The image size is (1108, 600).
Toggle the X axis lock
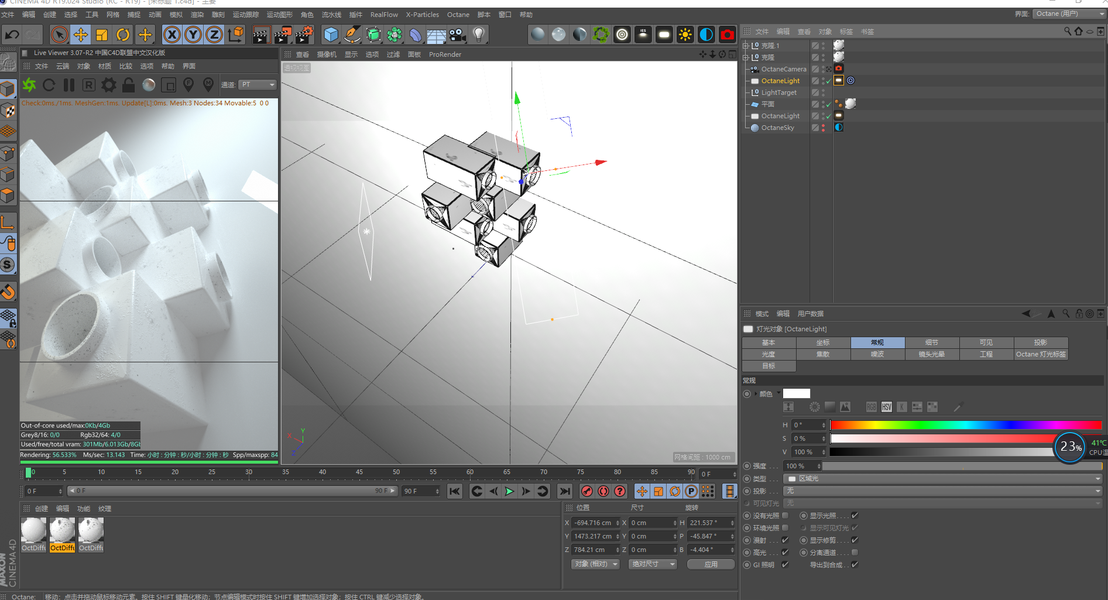click(x=172, y=34)
